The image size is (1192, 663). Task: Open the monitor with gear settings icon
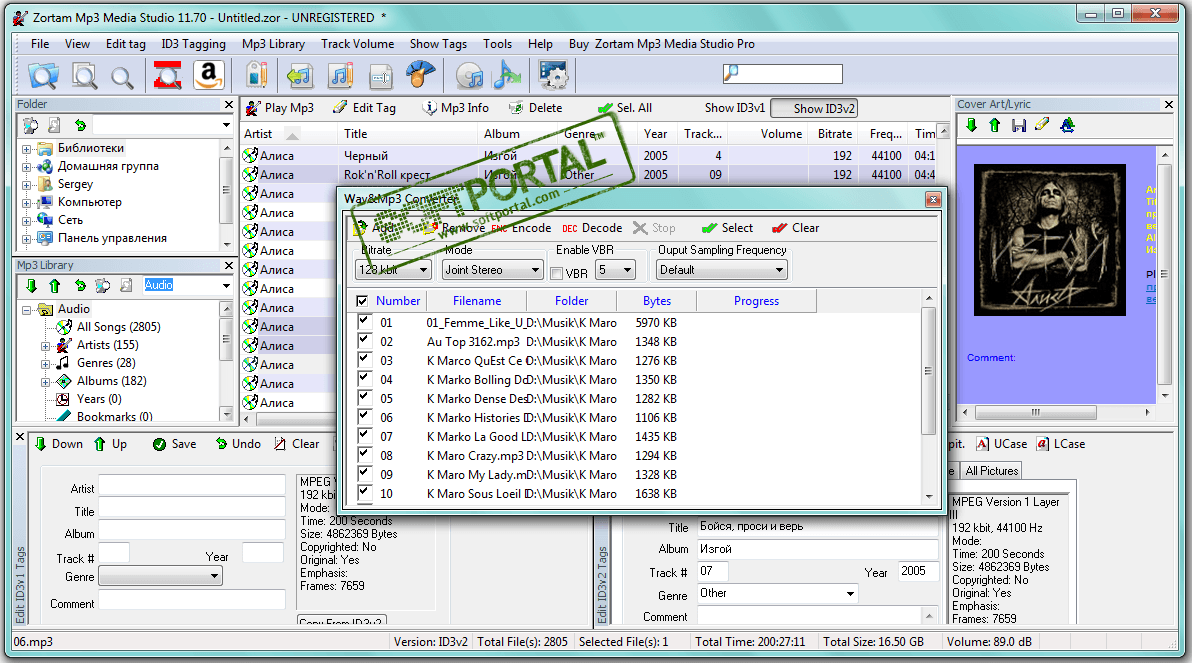point(553,75)
